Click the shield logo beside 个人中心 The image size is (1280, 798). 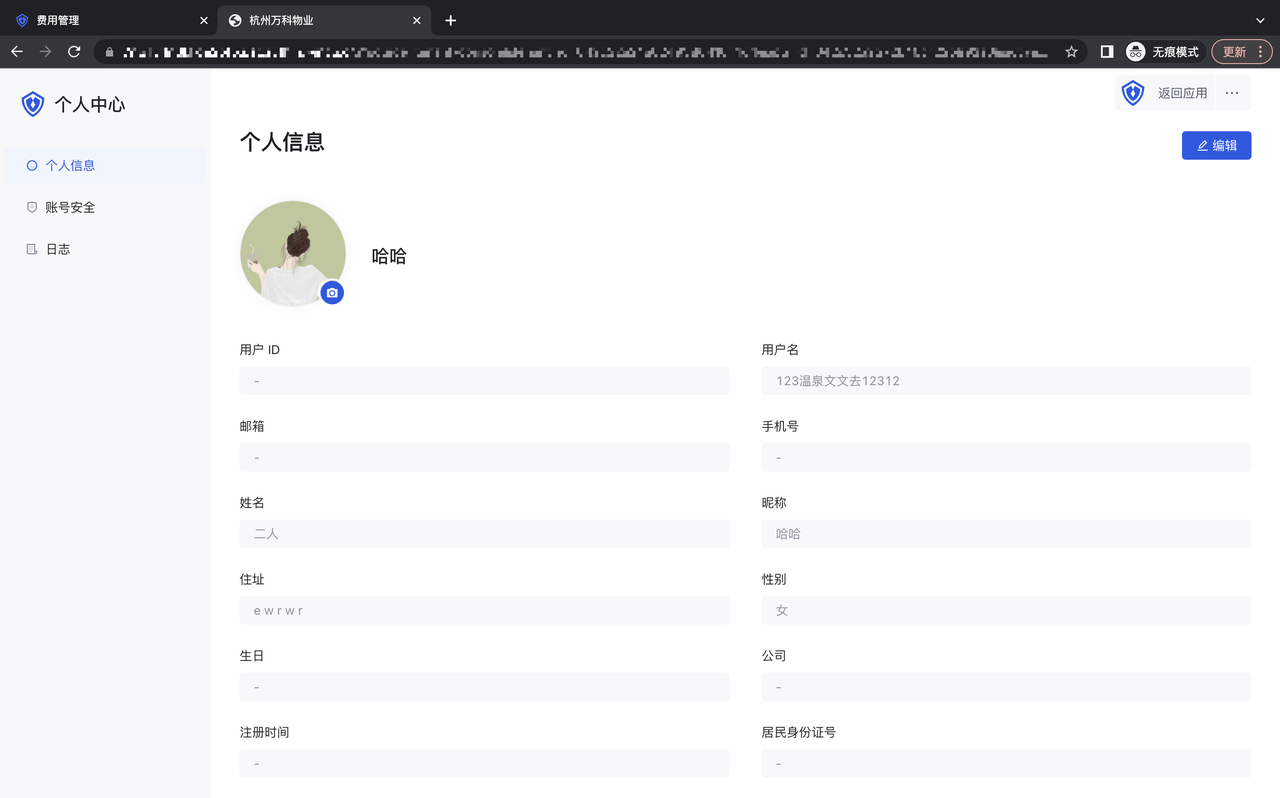point(33,104)
